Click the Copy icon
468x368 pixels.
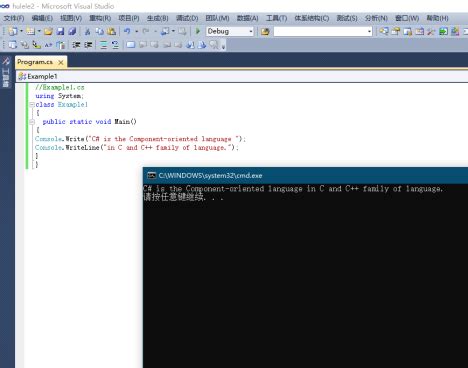tap(99, 31)
